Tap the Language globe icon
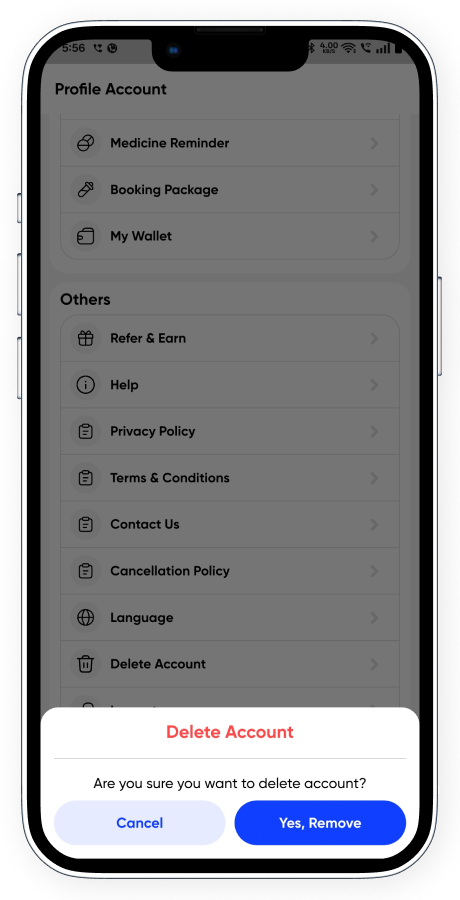460x900 pixels. click(86, 618)
